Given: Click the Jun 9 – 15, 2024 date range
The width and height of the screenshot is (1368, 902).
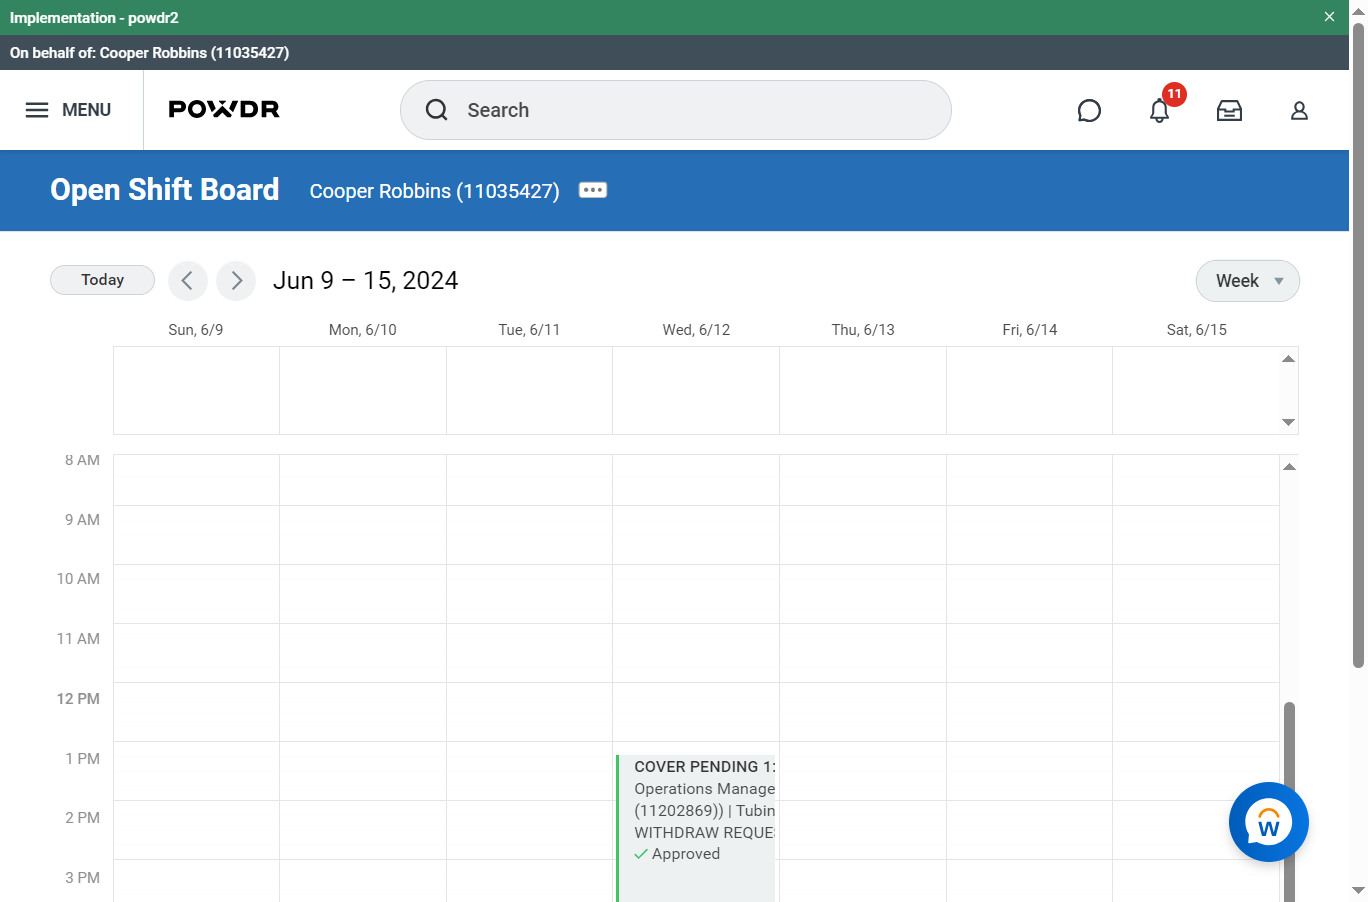Looking at the screenshot, I should tap(366, 281).
